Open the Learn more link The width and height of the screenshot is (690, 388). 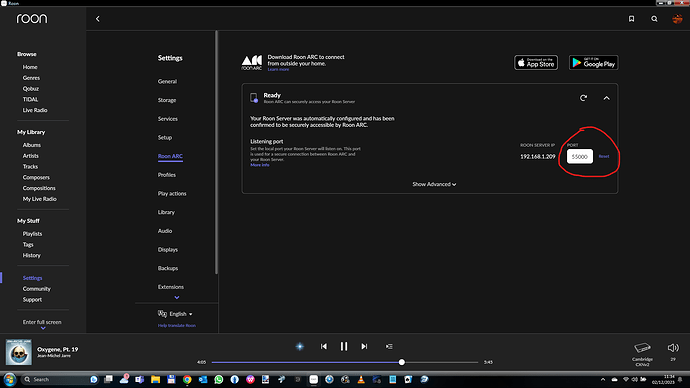click(x=278, y=70)
